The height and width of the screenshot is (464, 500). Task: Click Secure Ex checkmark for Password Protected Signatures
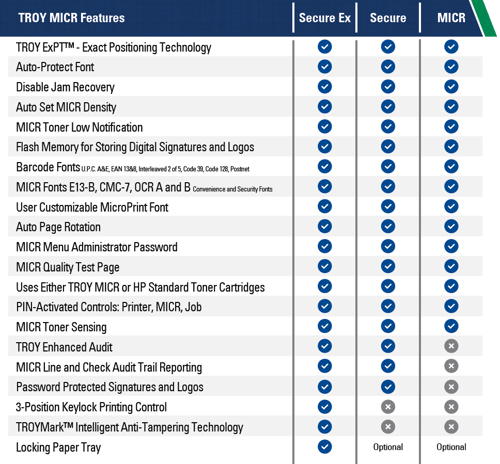coord(325,387)
